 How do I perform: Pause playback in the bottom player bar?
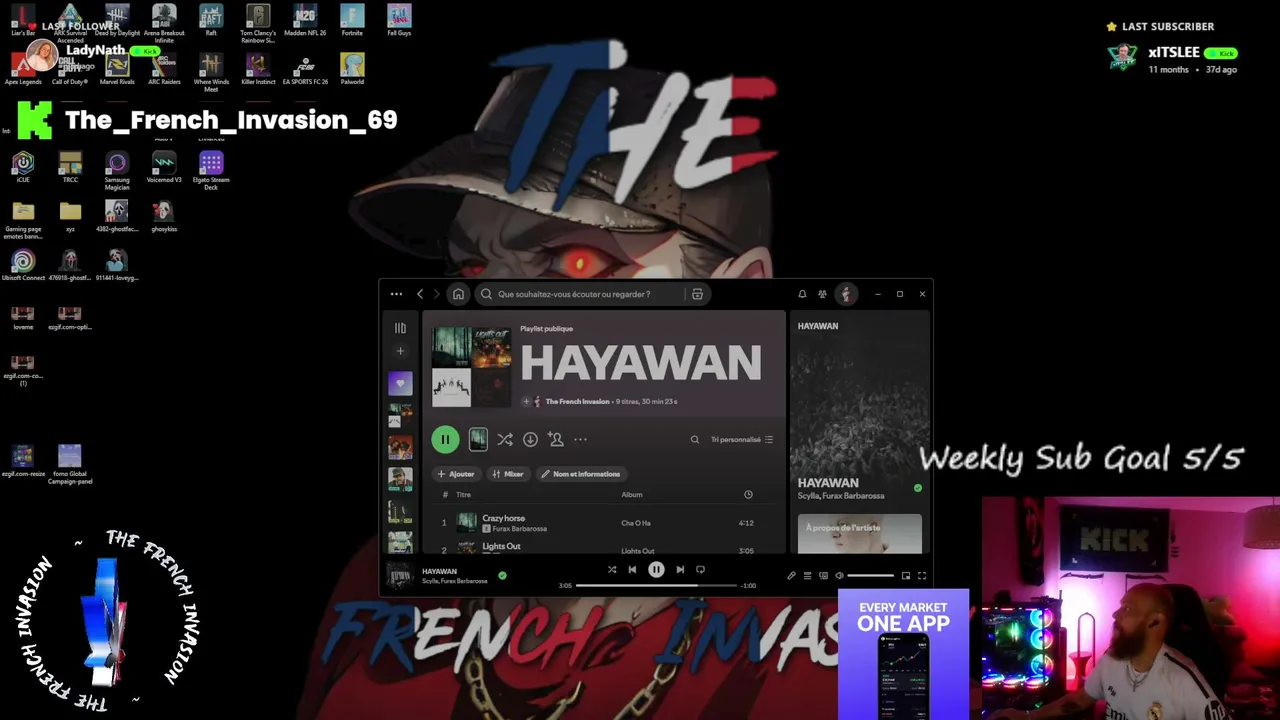coord(656,570)
